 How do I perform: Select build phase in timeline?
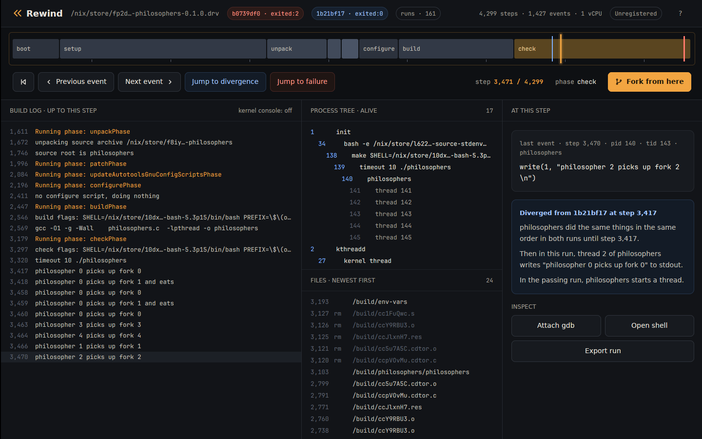[456, 49]
